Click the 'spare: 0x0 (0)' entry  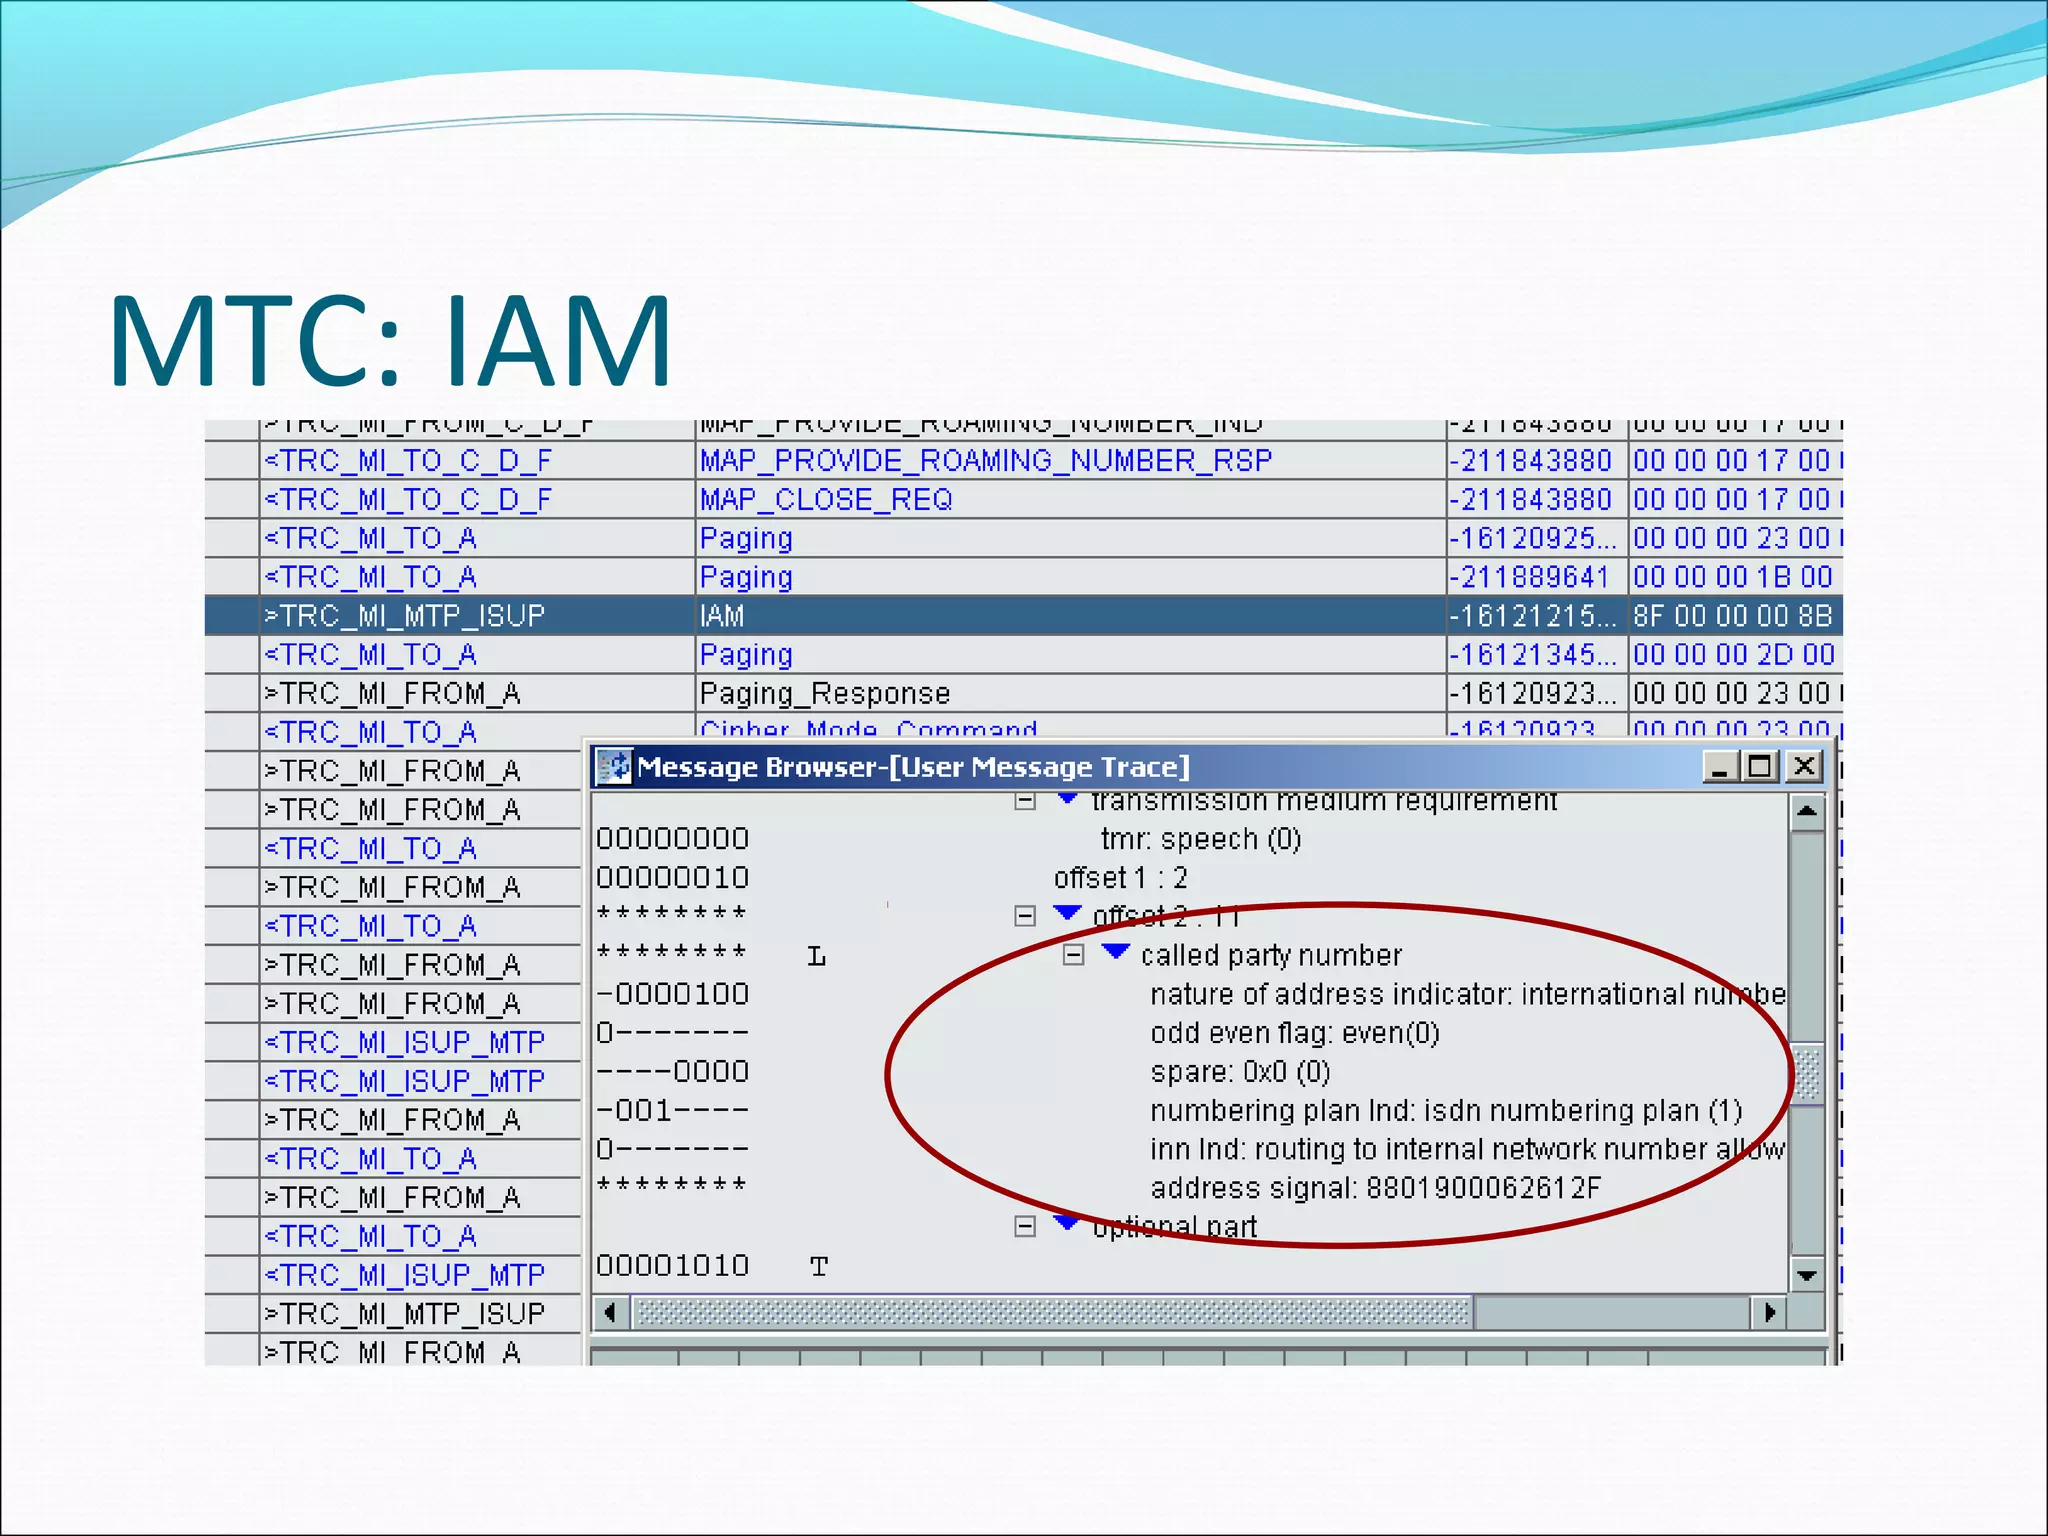[x=1240, y=1072]
